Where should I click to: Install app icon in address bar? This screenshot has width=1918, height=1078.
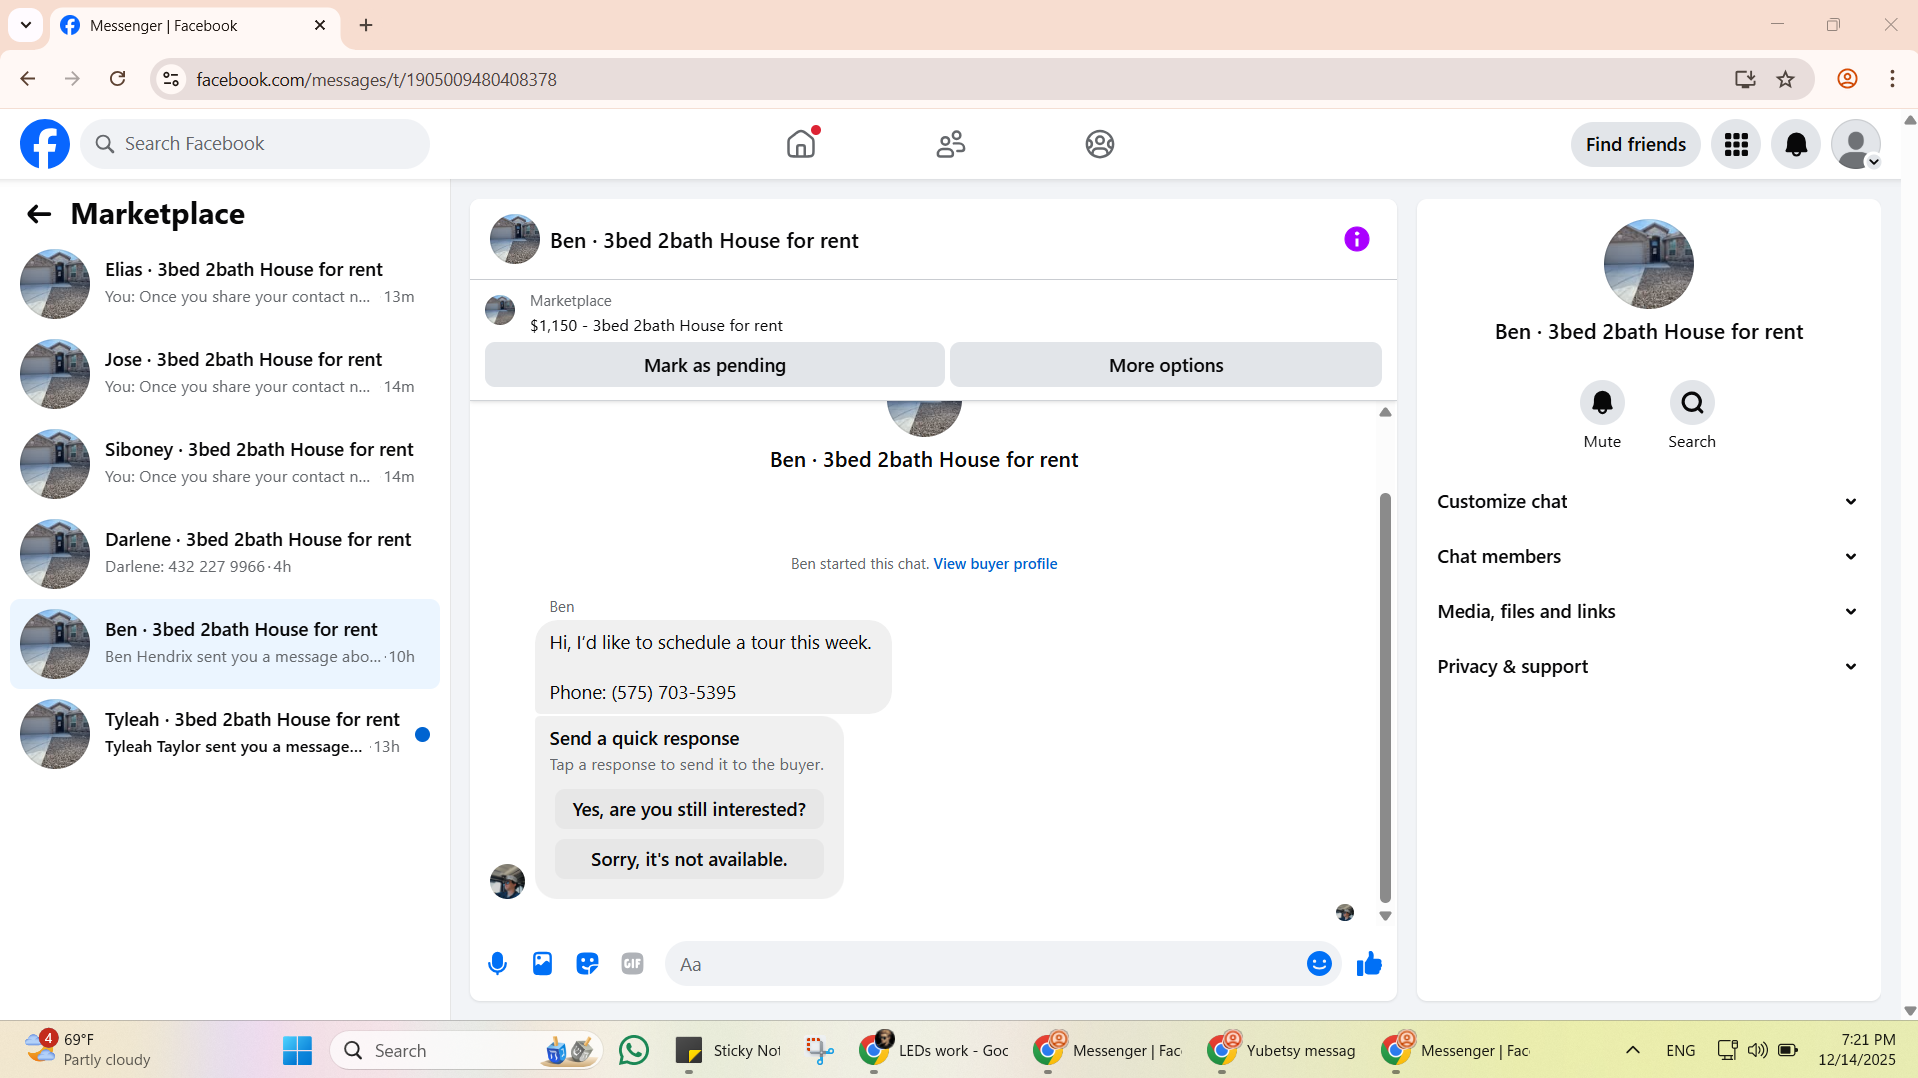(1745, 79)
